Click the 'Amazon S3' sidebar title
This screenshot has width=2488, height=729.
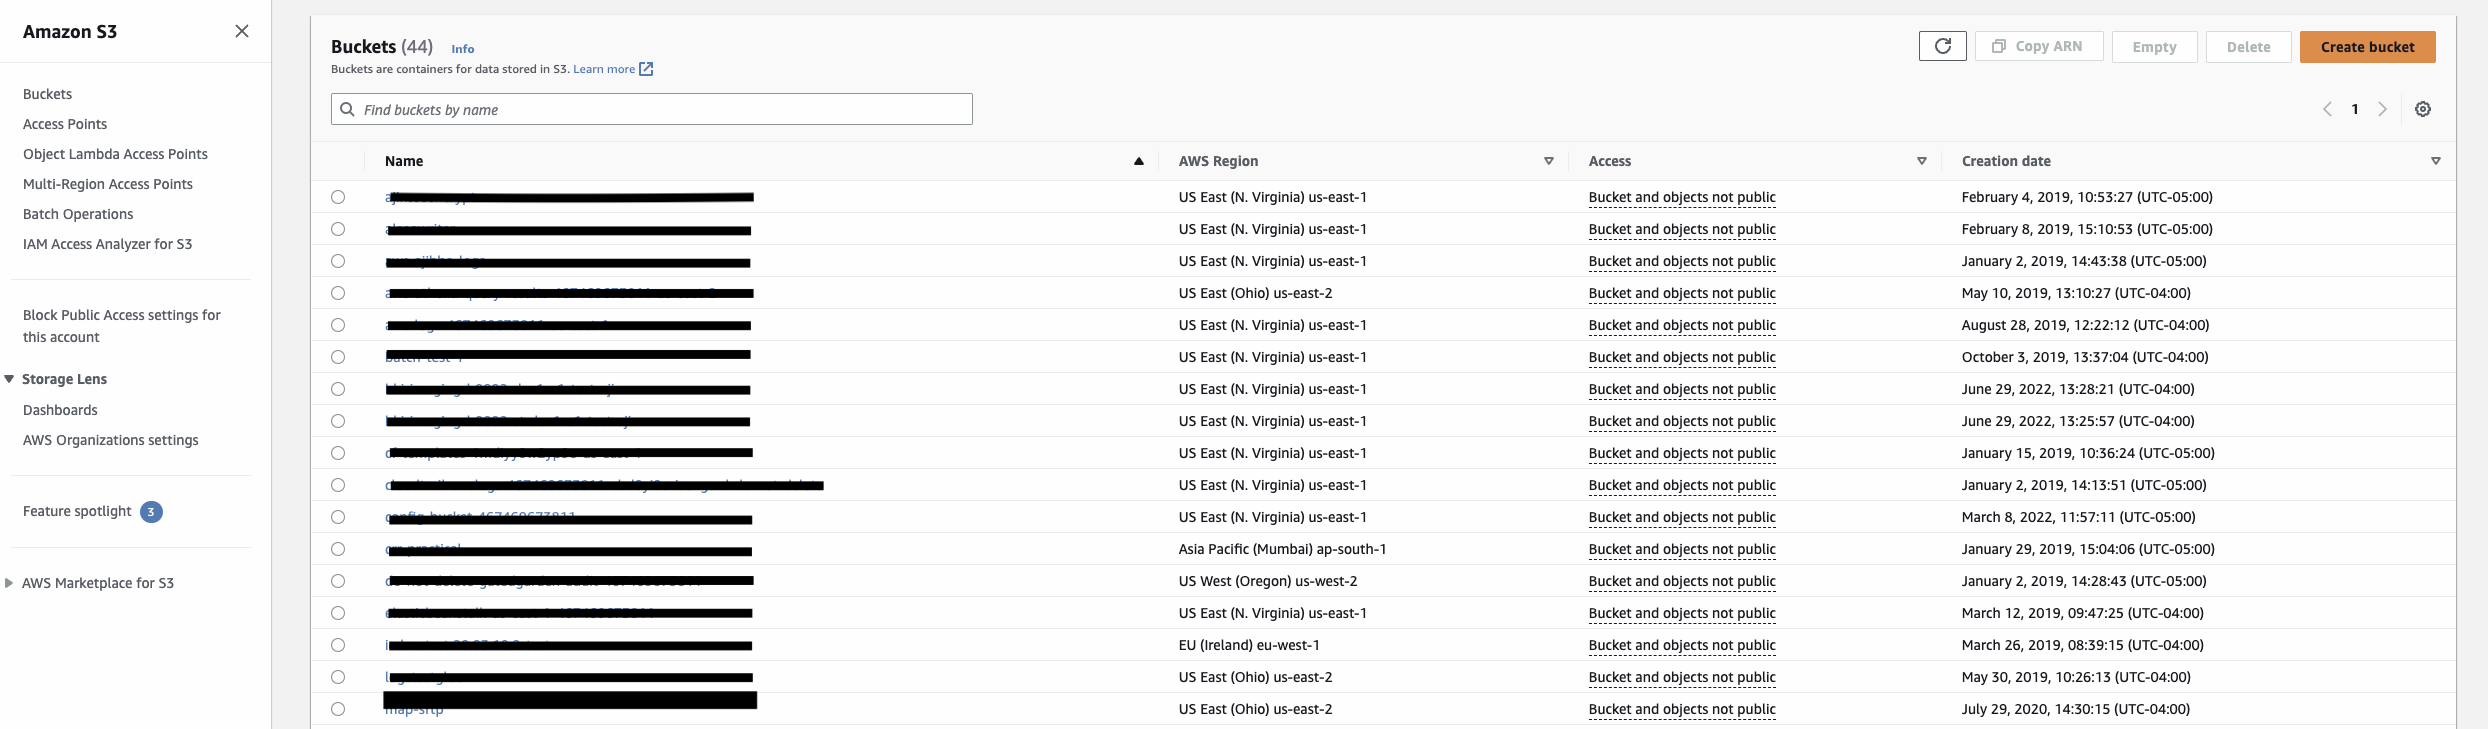(x=70, y=32)
